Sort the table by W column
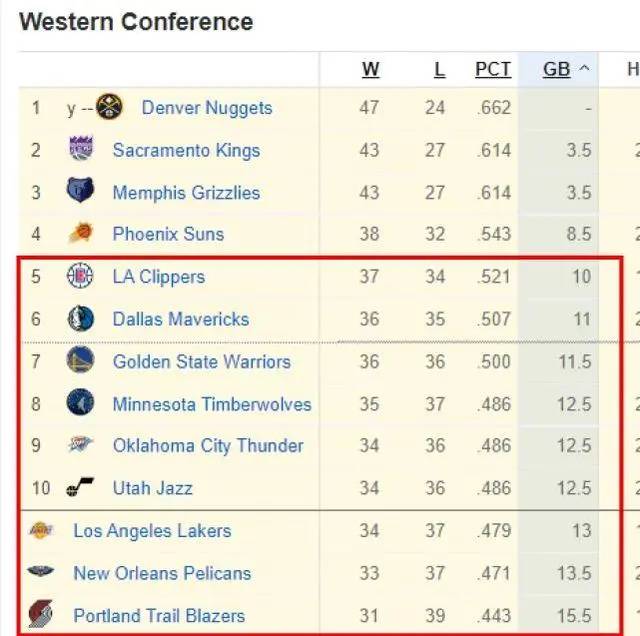640x636 pixels. pos(370,69)
